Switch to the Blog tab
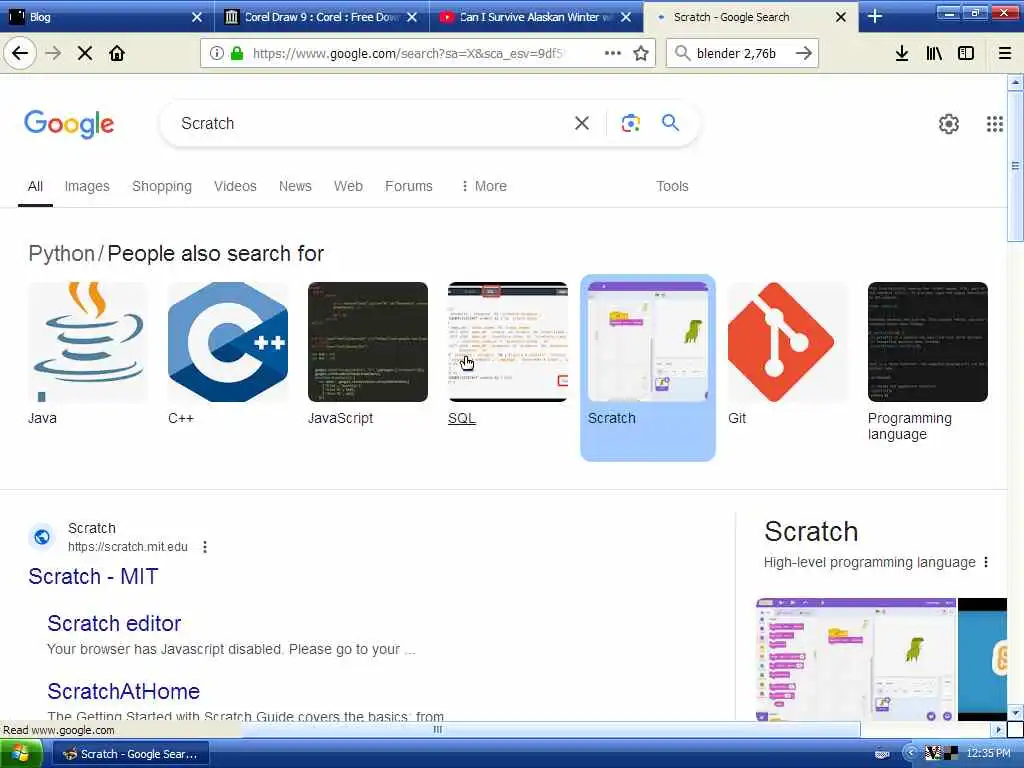Image resolution: width=1024 pixels, height=768 pixels. [98, 17]
